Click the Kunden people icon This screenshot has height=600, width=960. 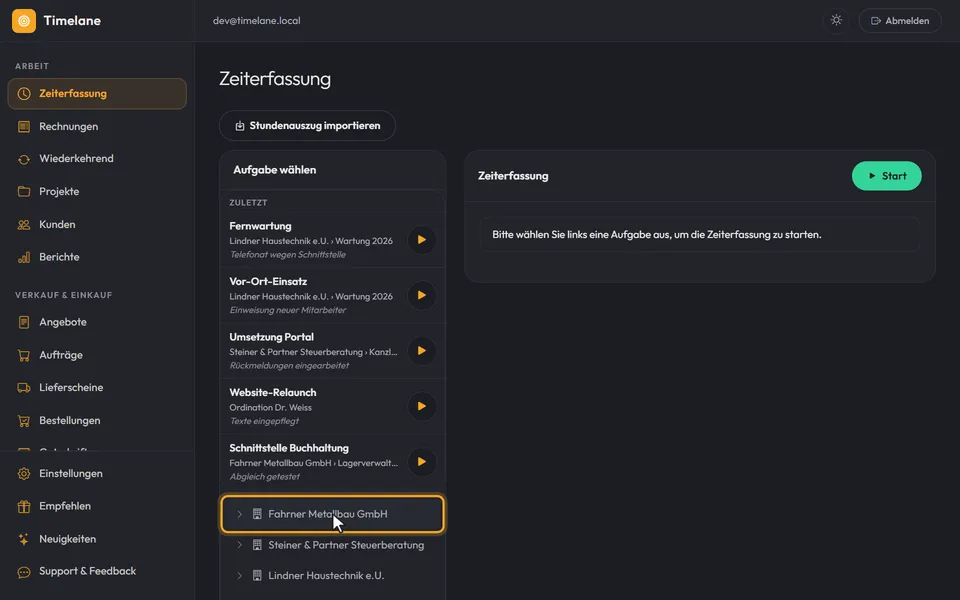(24, 225)
